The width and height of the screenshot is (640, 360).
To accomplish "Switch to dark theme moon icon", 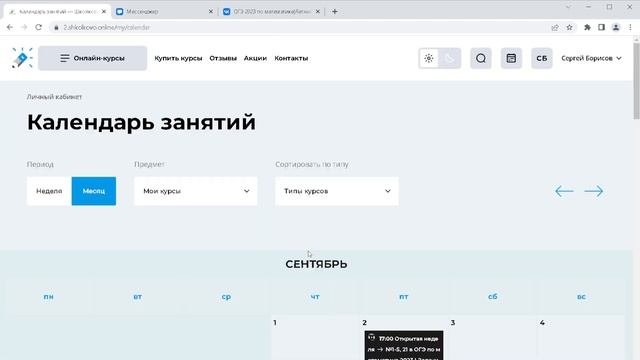I will (x=450, y=58).
